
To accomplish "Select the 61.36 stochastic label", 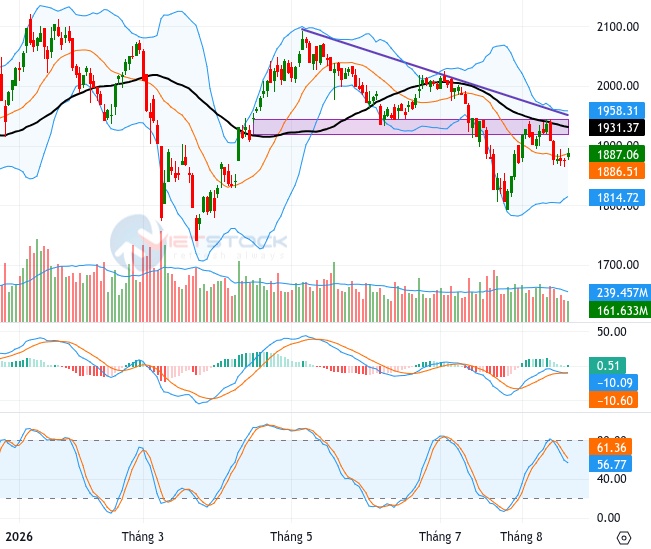I will coord(611,447).
